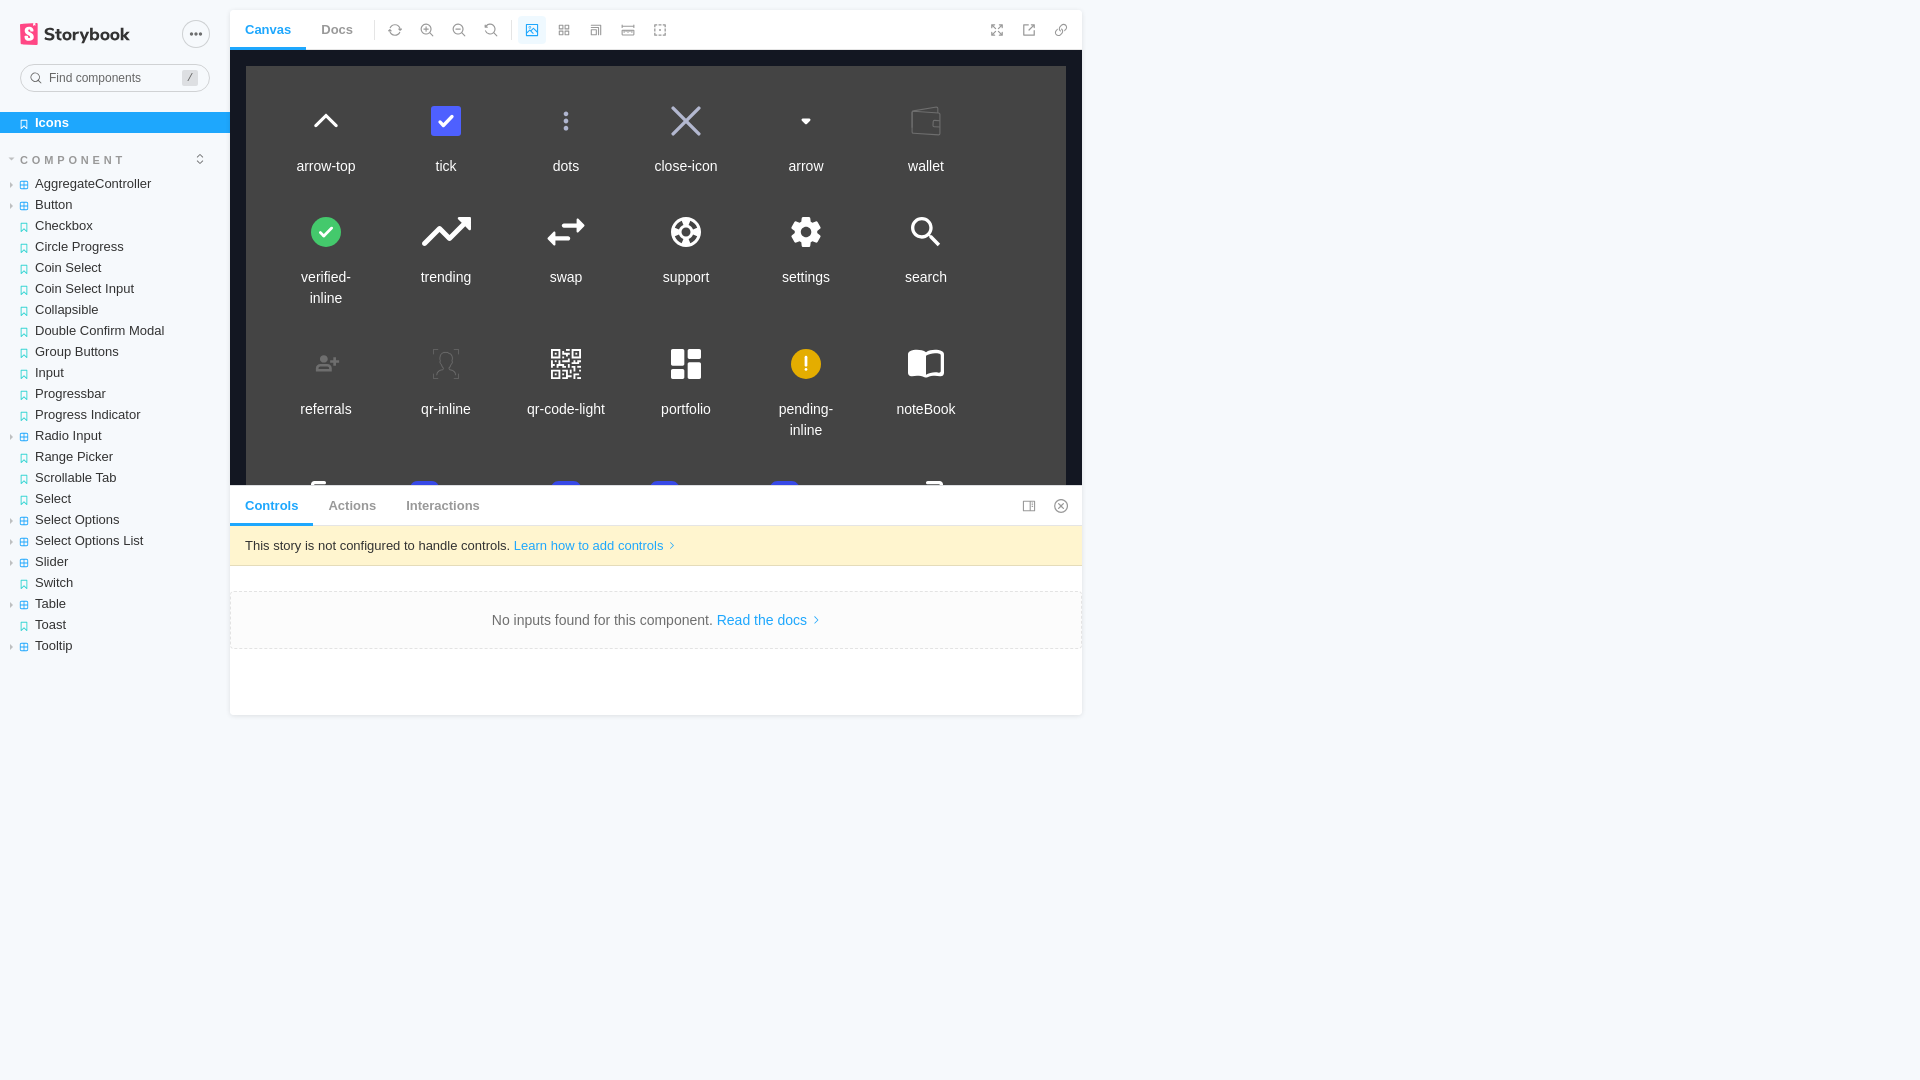
Task: Expand the Tooltip component
Action: [115, 646]
